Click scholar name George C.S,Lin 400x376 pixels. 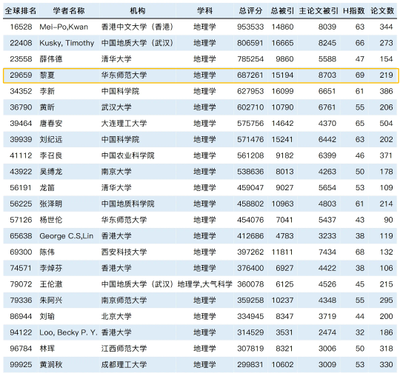[x=66, y=236]
